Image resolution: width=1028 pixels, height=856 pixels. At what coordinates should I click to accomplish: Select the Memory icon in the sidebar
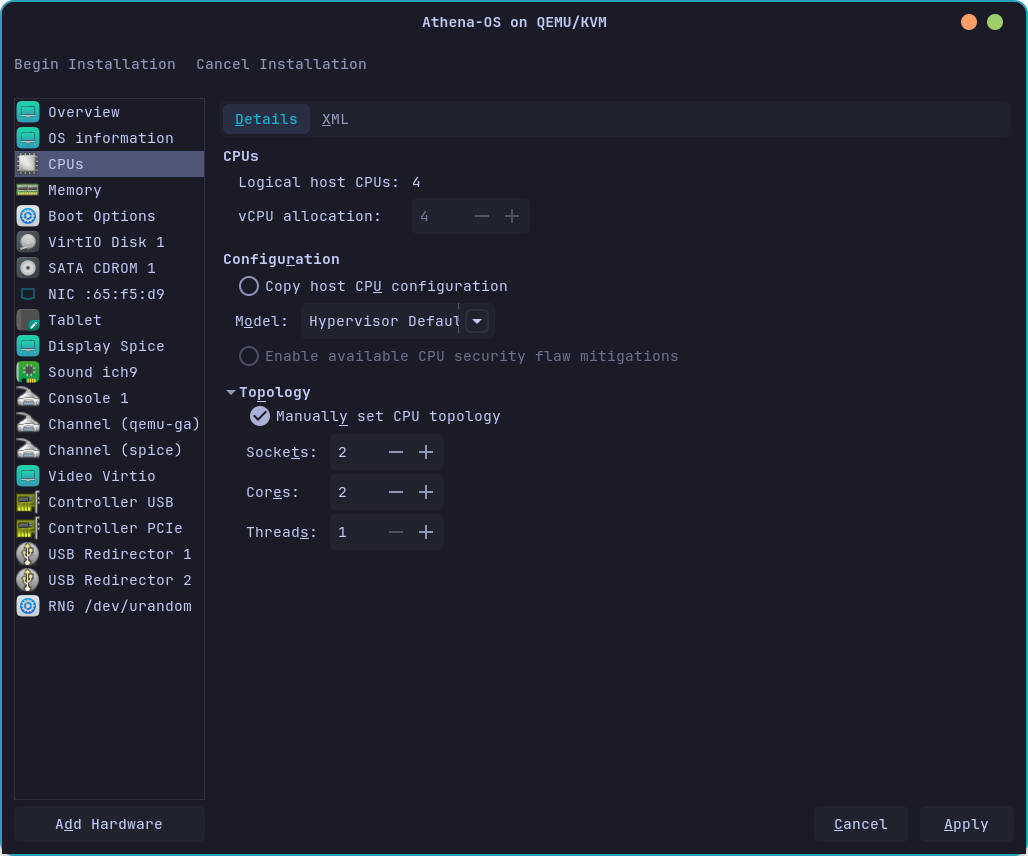point(27,190)
